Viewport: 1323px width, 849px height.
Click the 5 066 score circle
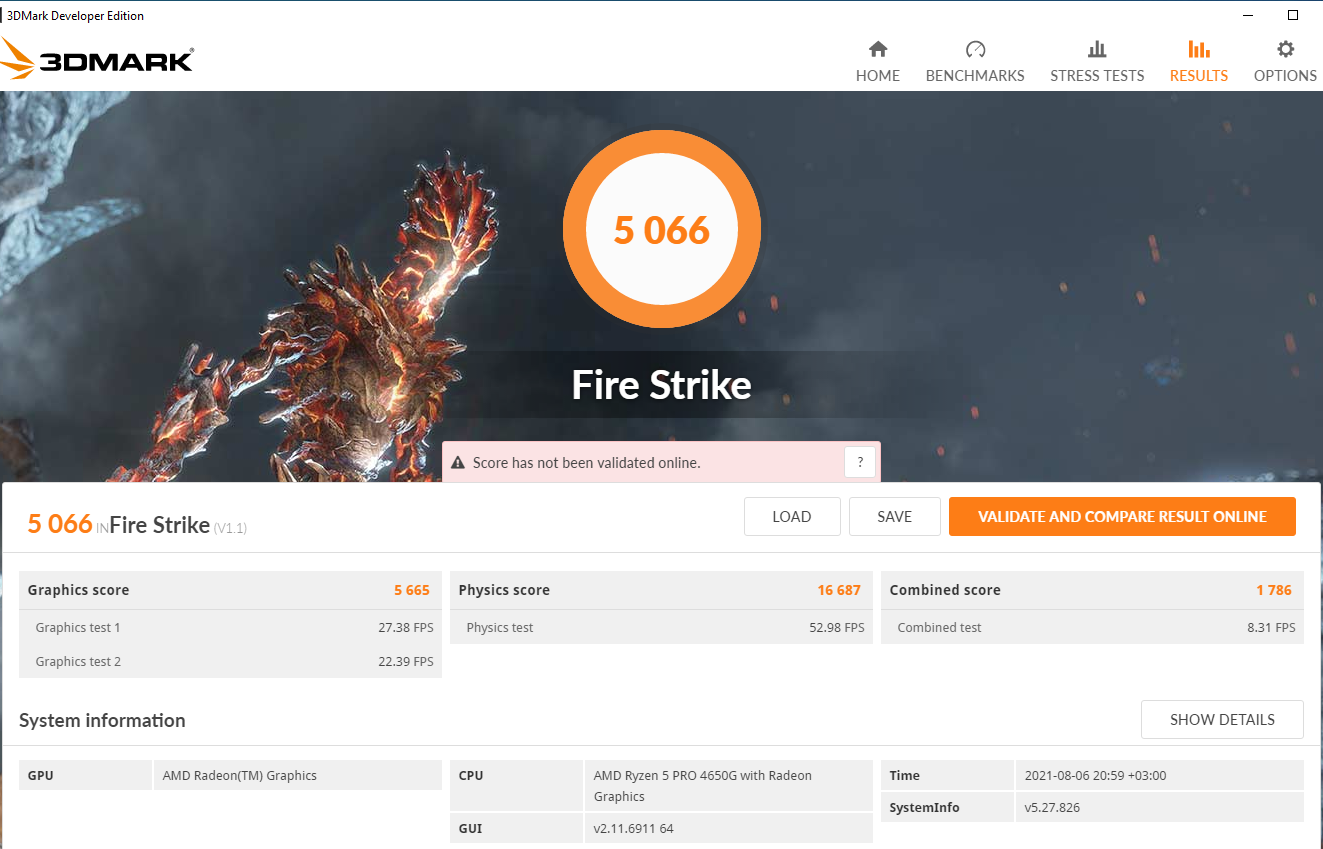[x=662, y=229]
